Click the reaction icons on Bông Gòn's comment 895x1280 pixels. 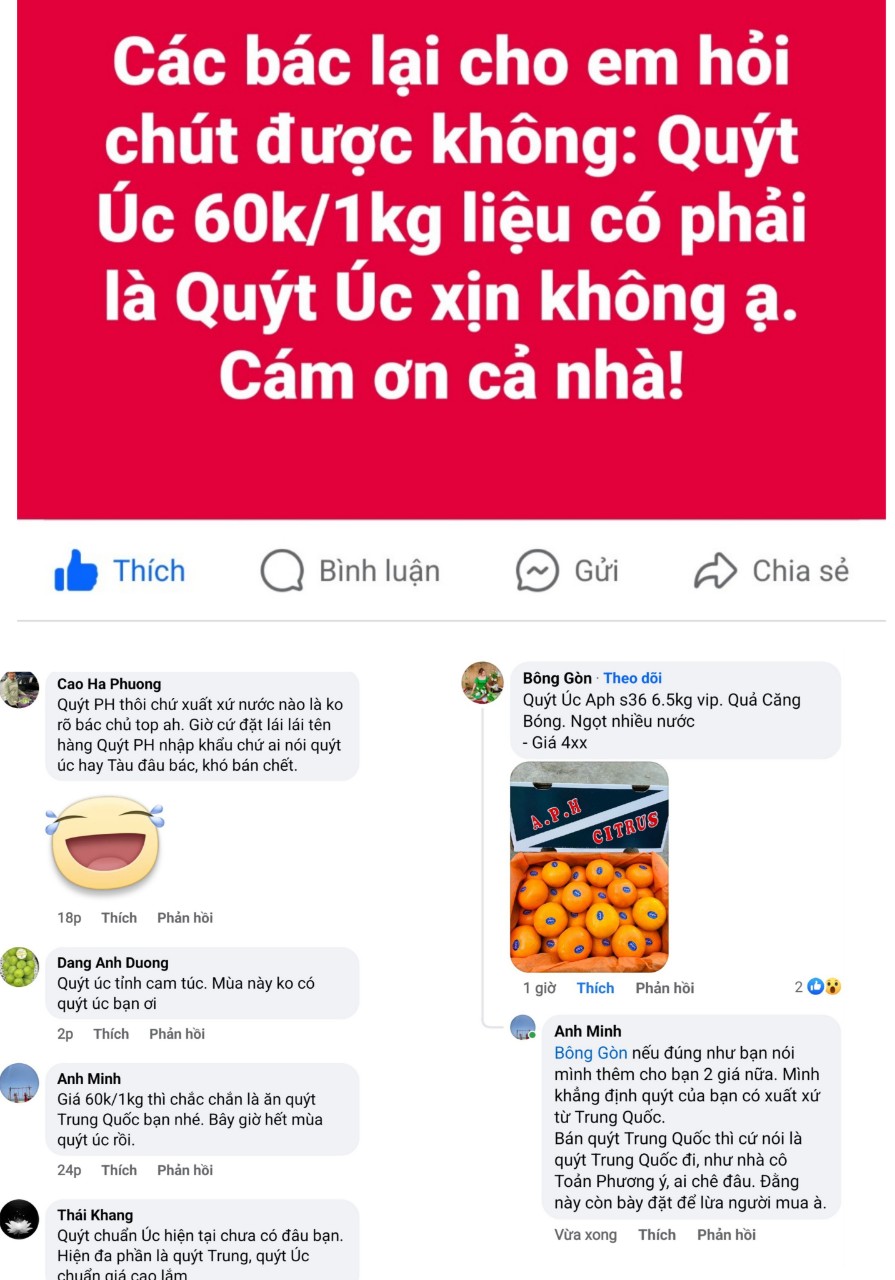pyautogui.click(x=825, y=987)
